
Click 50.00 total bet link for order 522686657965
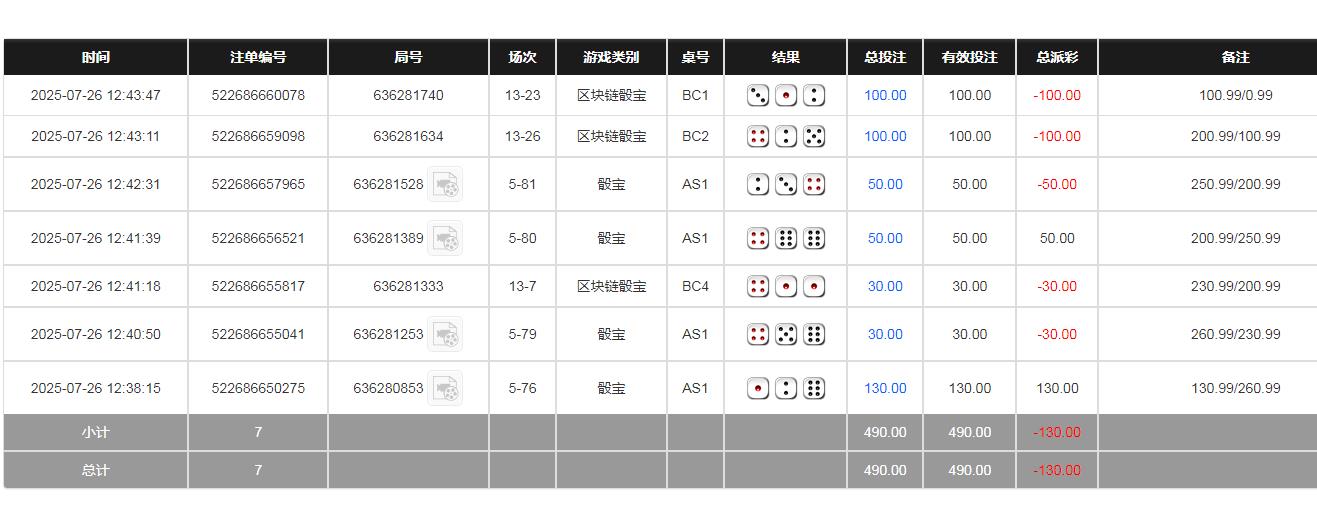point(885,184)
